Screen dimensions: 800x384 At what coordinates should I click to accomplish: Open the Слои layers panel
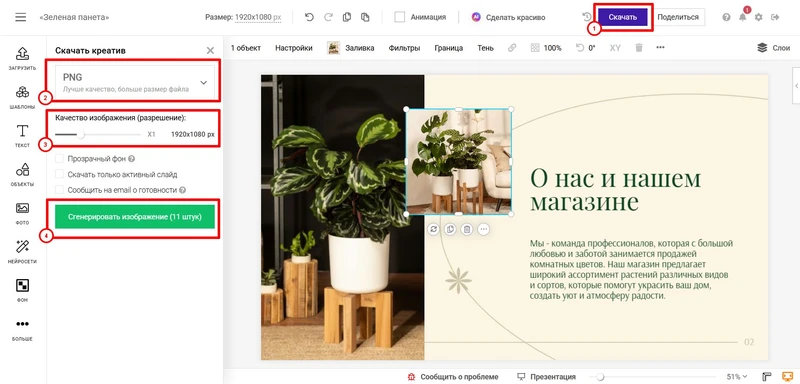pyautogui.click(x=773, y=48)
